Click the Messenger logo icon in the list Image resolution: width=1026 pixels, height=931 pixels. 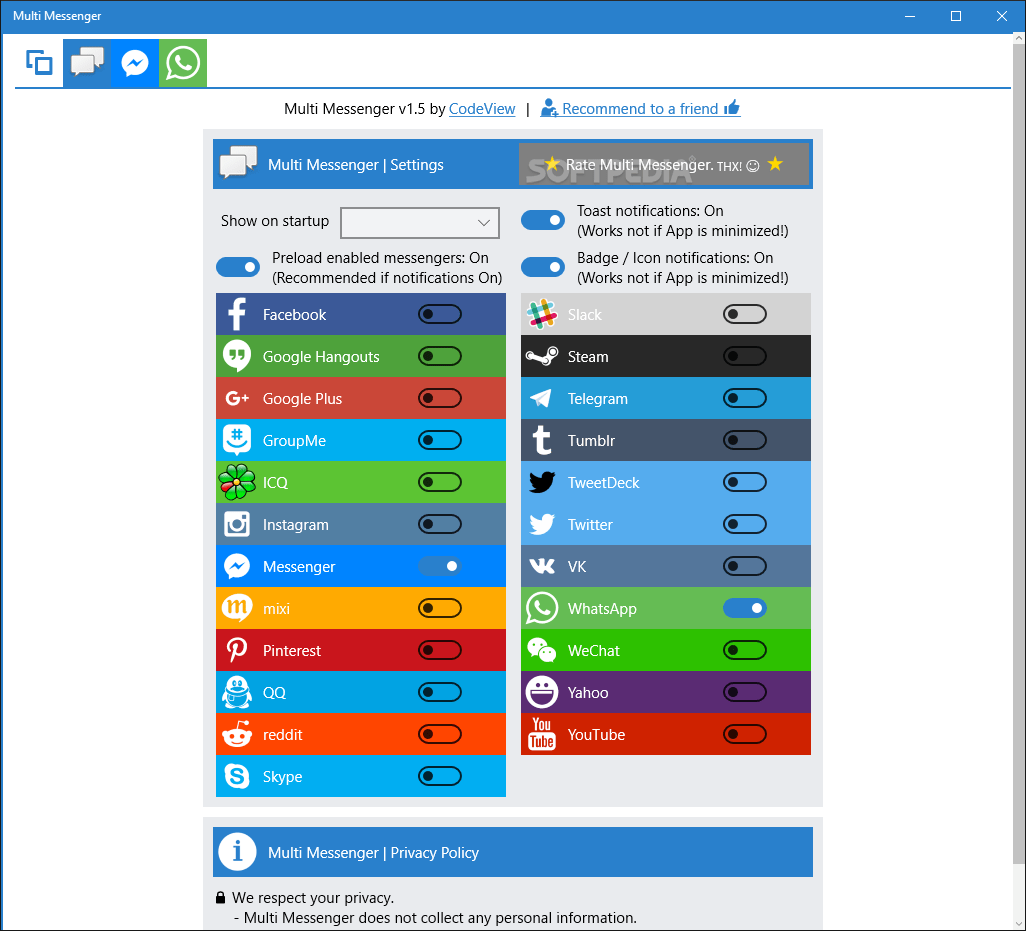[237, 566]
